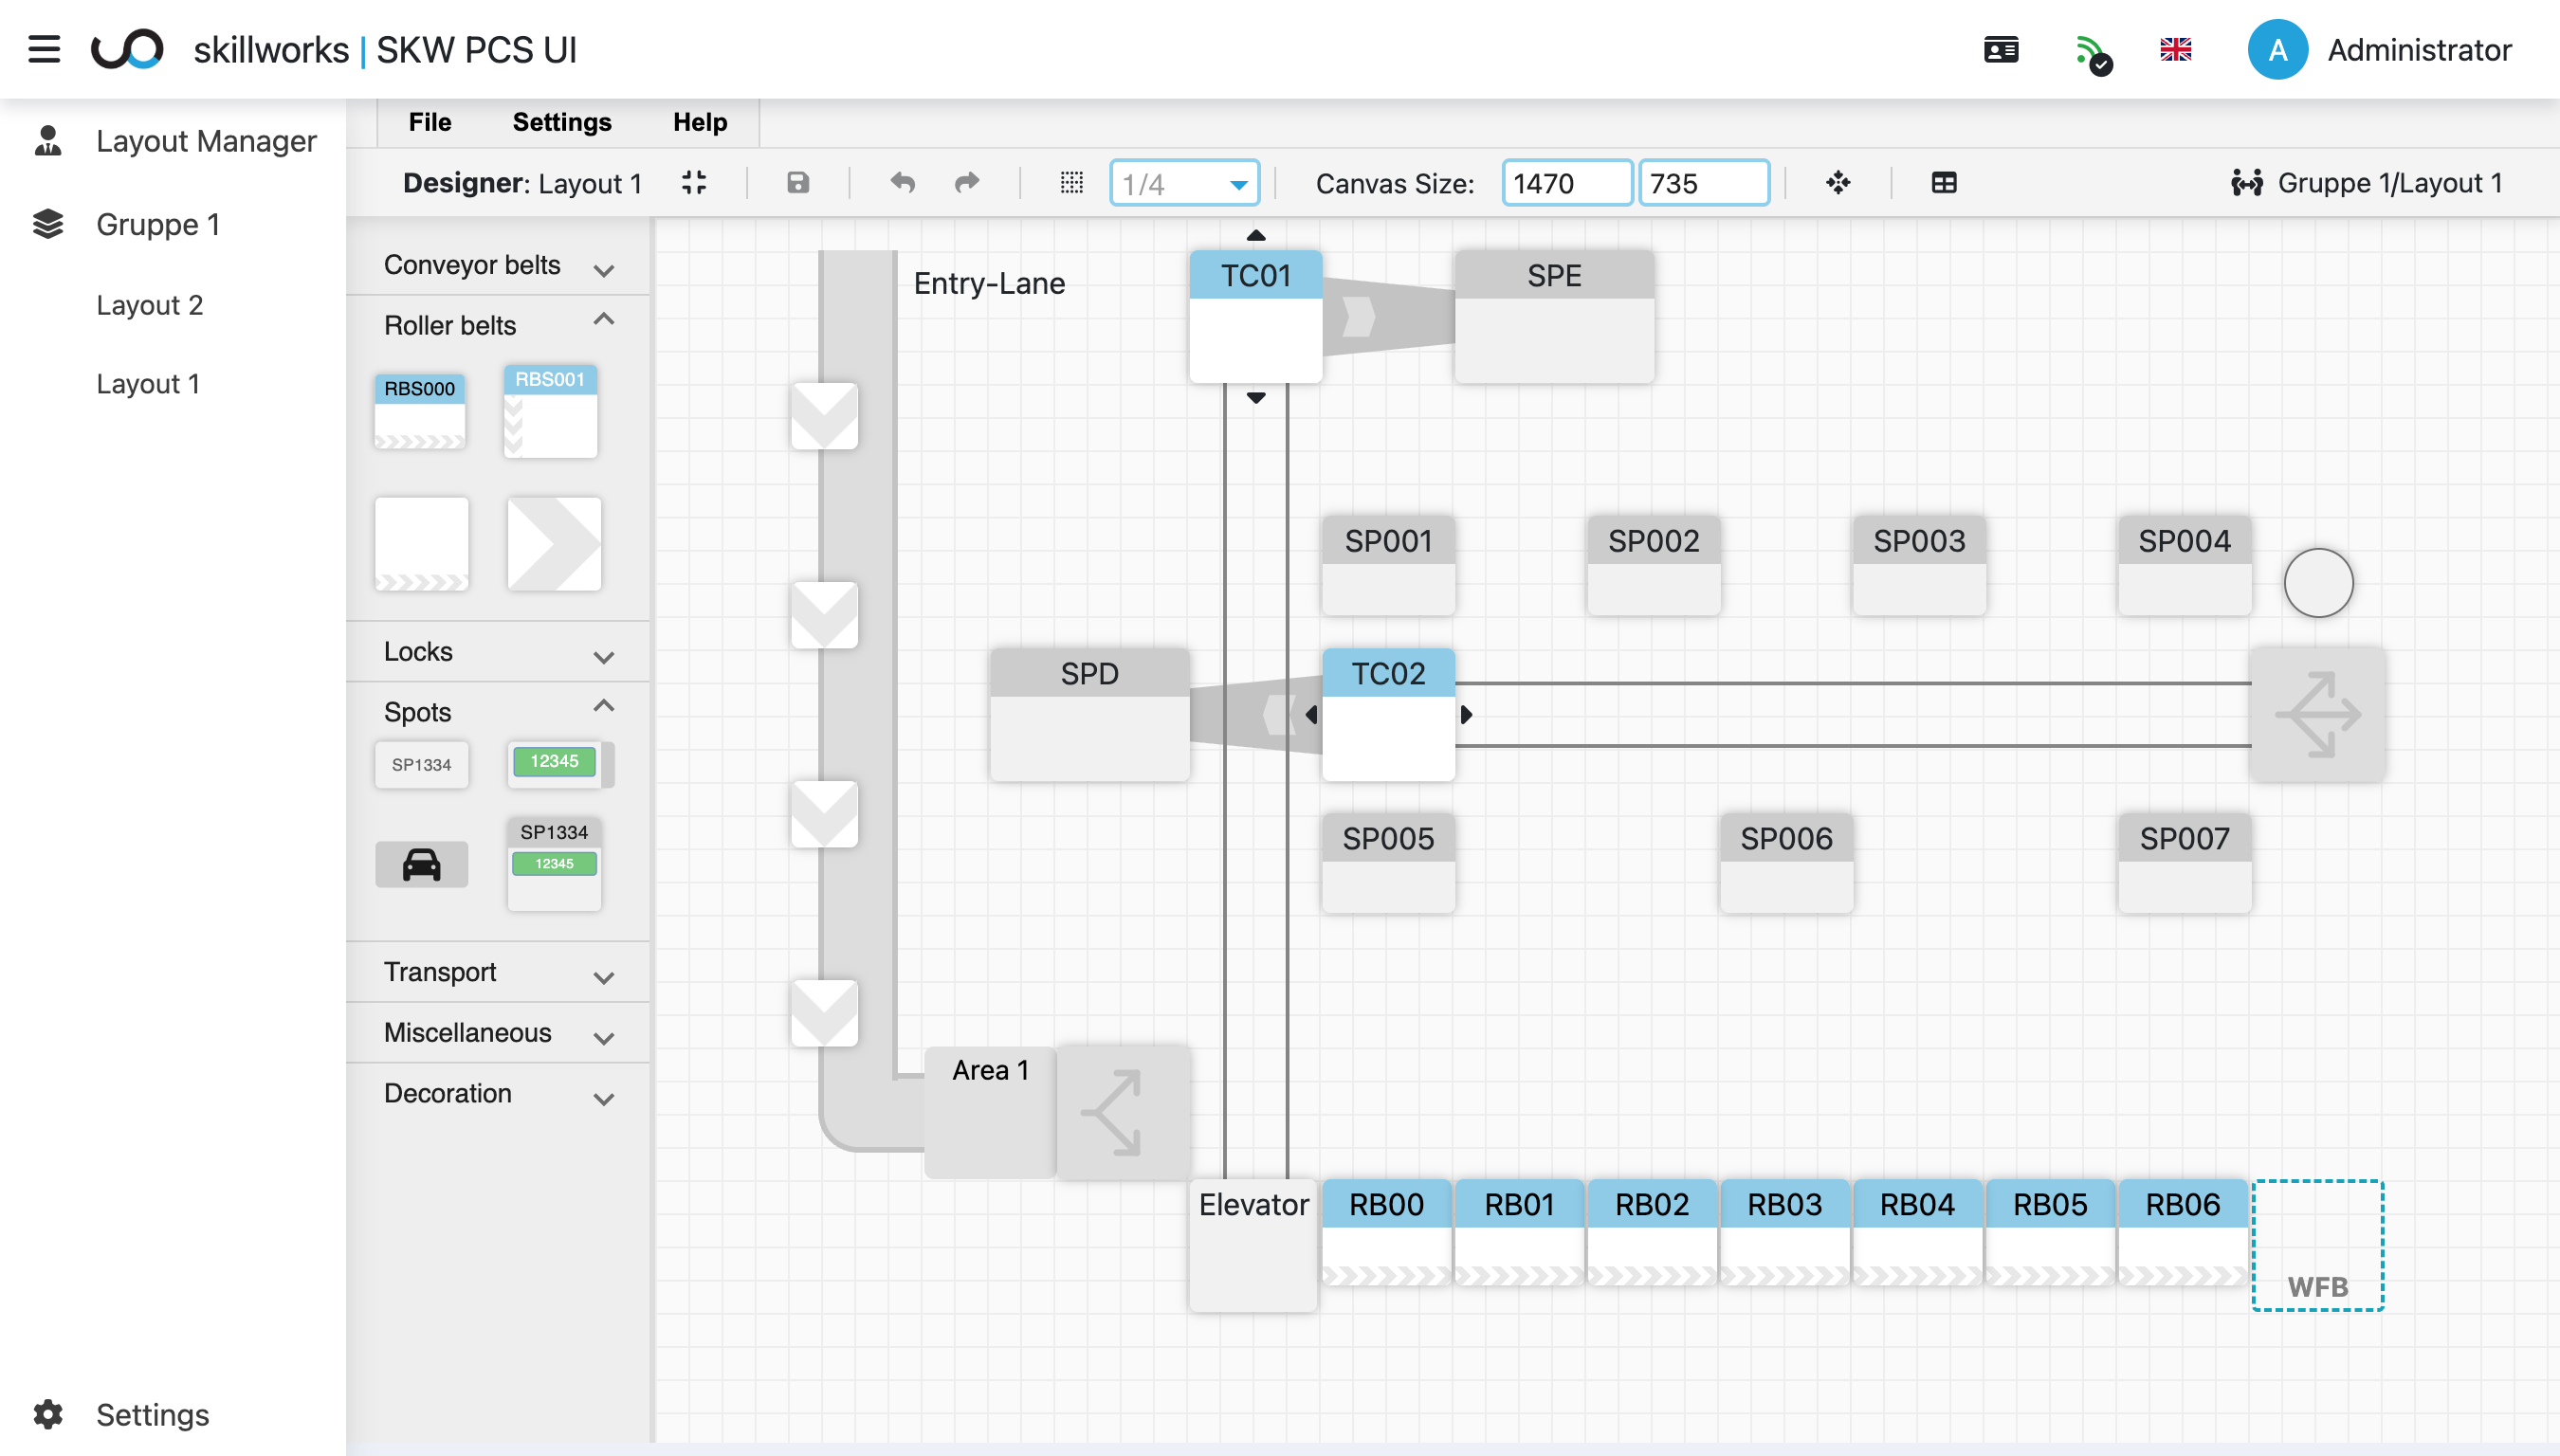Open the contact card icon in header
This screenshot has width=2560, height=1456.
tap(2001, 48)
